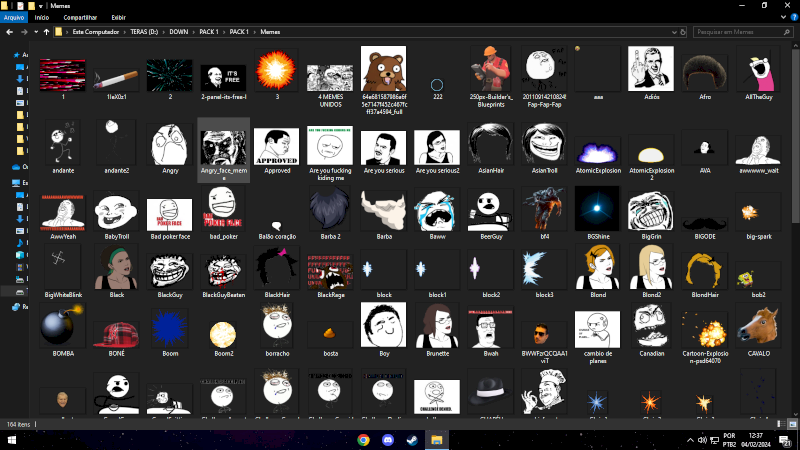Refresh the Memes folder view
800x450 pixels.
pyautogui.click(x=683, y=32)
